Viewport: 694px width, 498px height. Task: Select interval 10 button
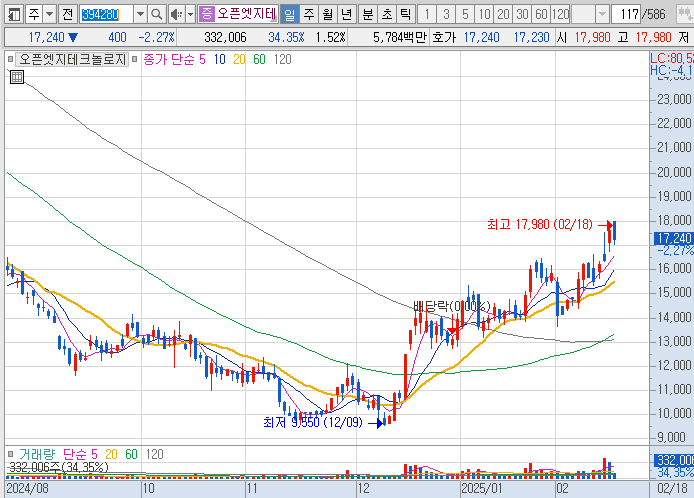[x=484, y=15]
